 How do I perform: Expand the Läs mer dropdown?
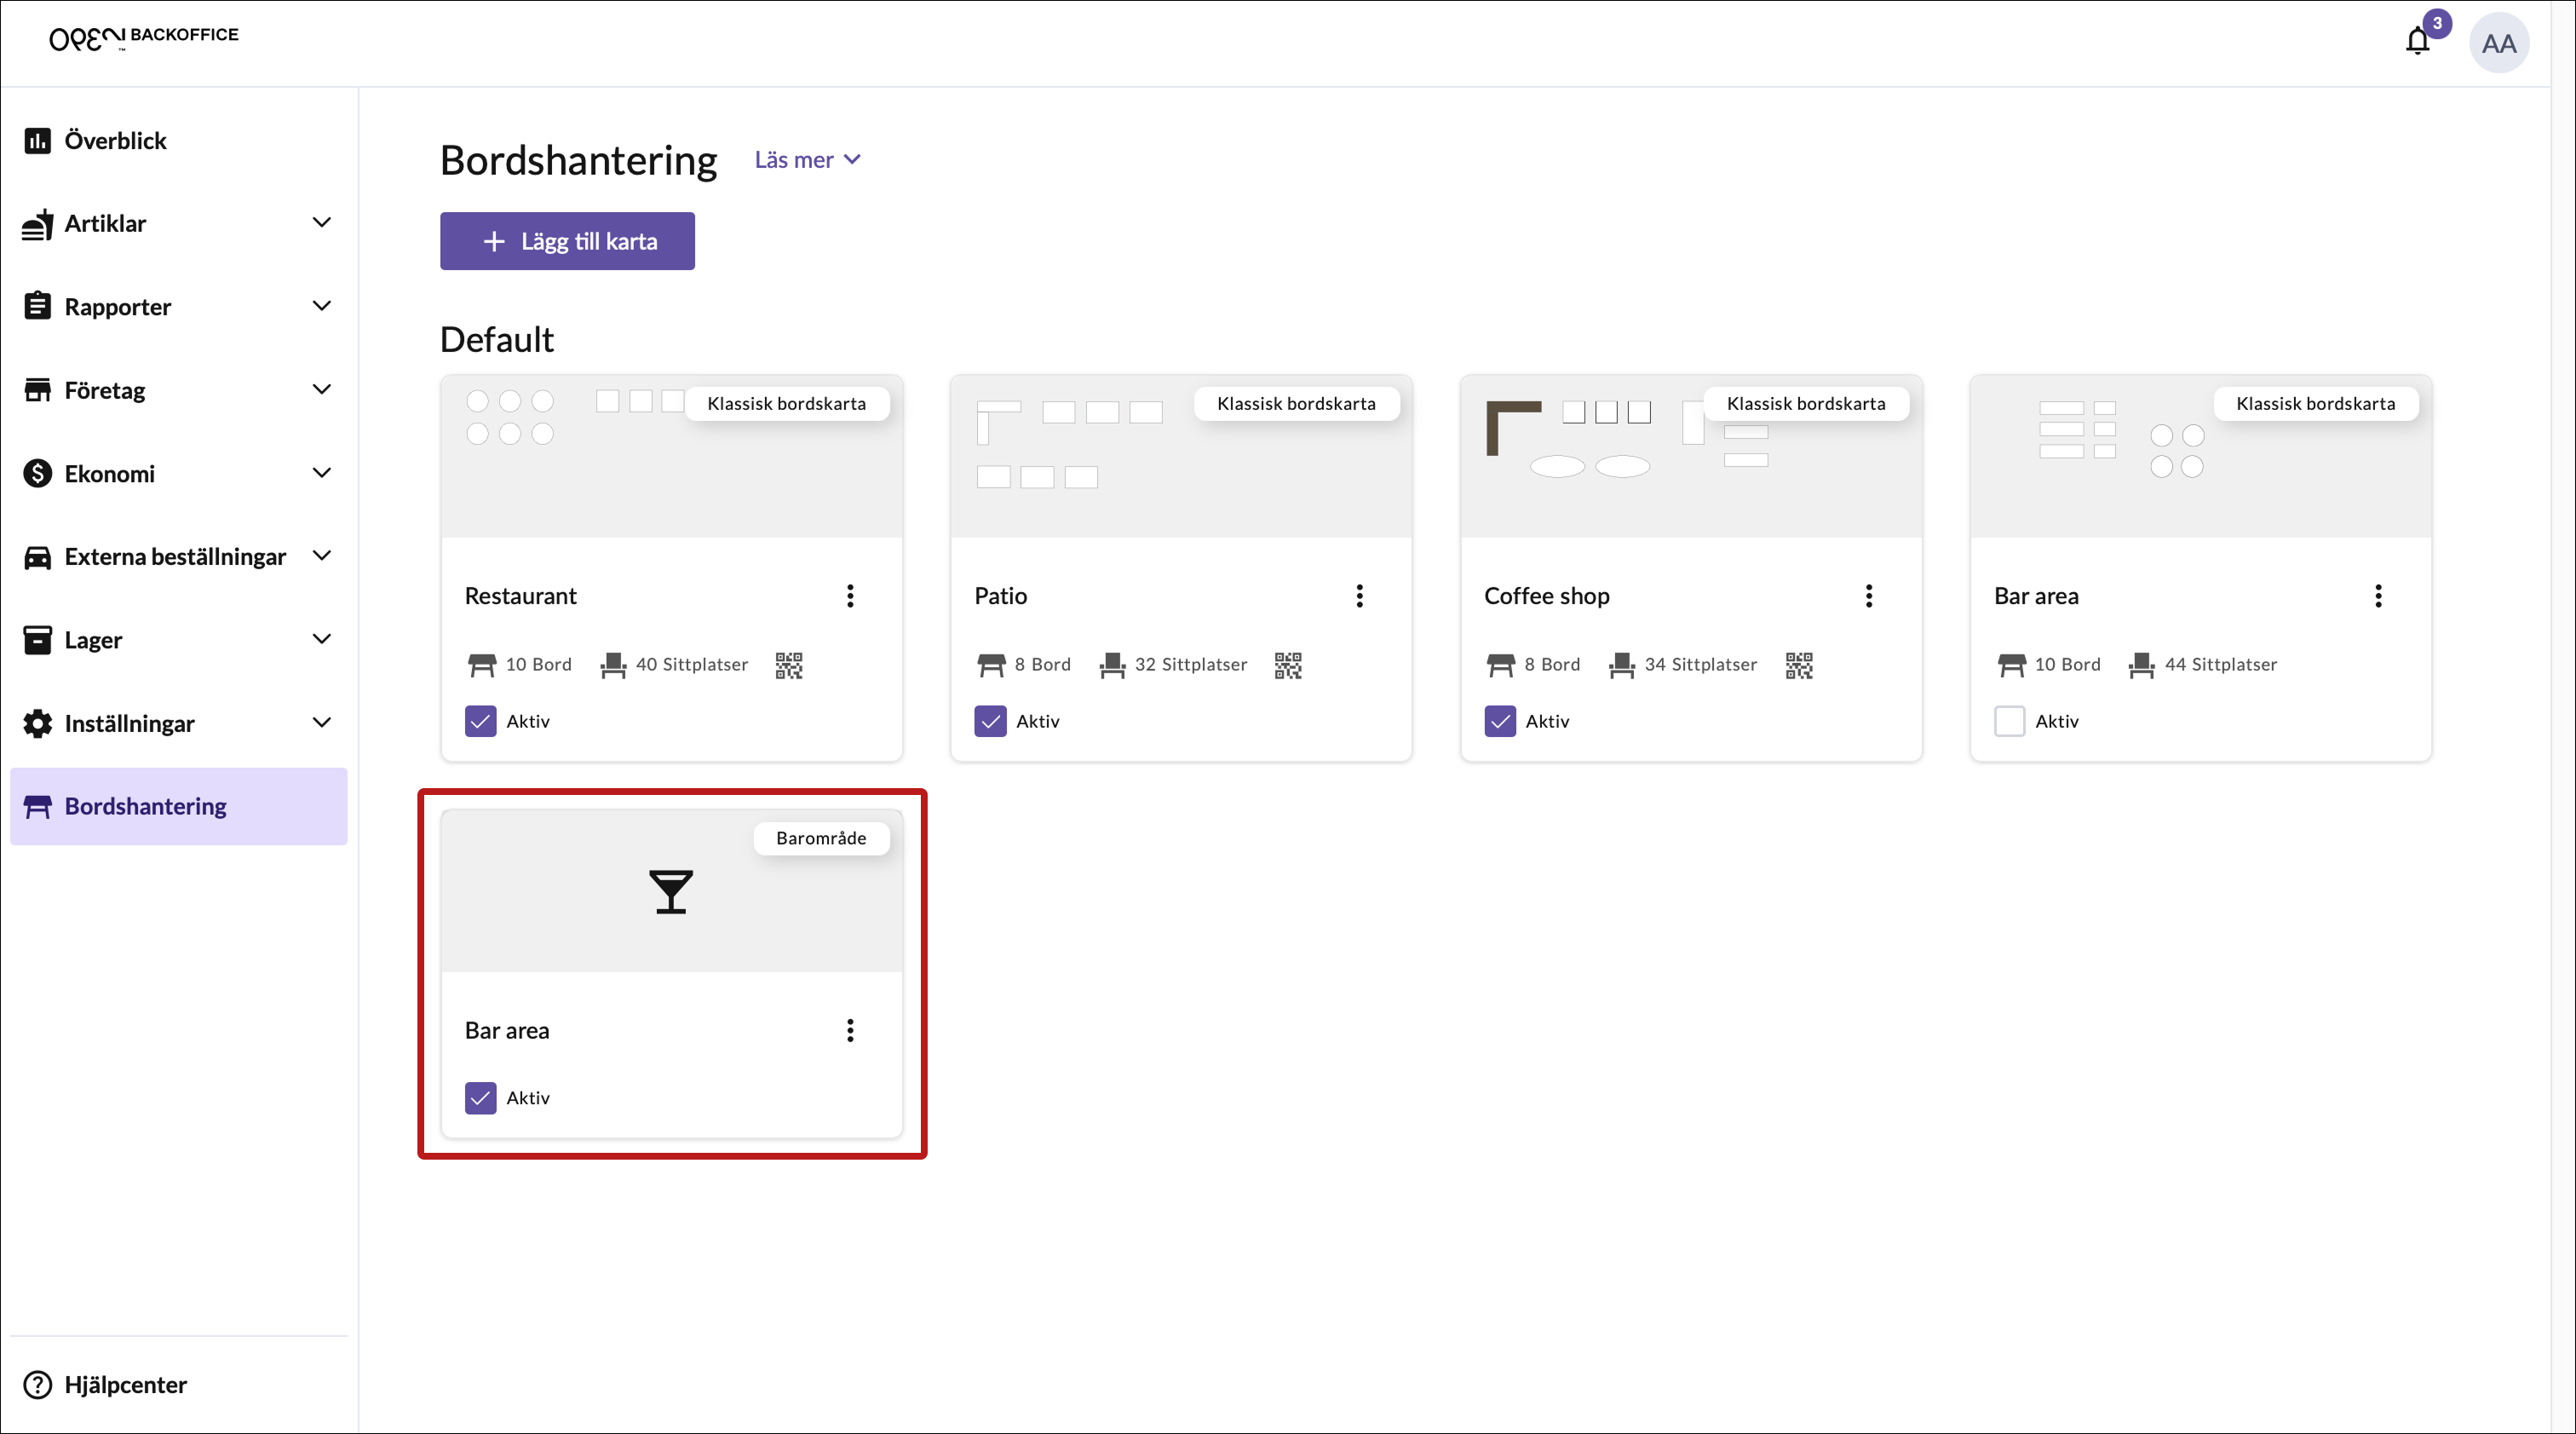807,160
